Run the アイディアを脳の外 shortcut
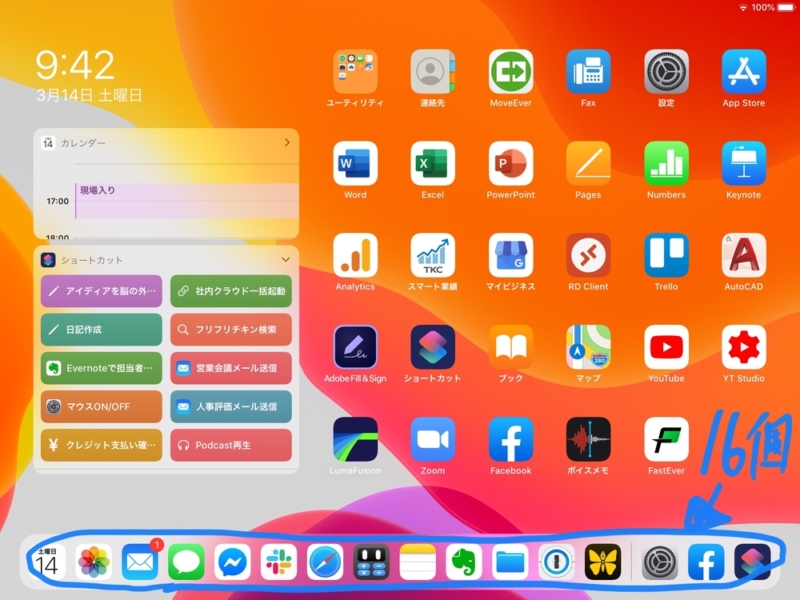The width and height of the screenshot is (800, 600). point(102,291)
